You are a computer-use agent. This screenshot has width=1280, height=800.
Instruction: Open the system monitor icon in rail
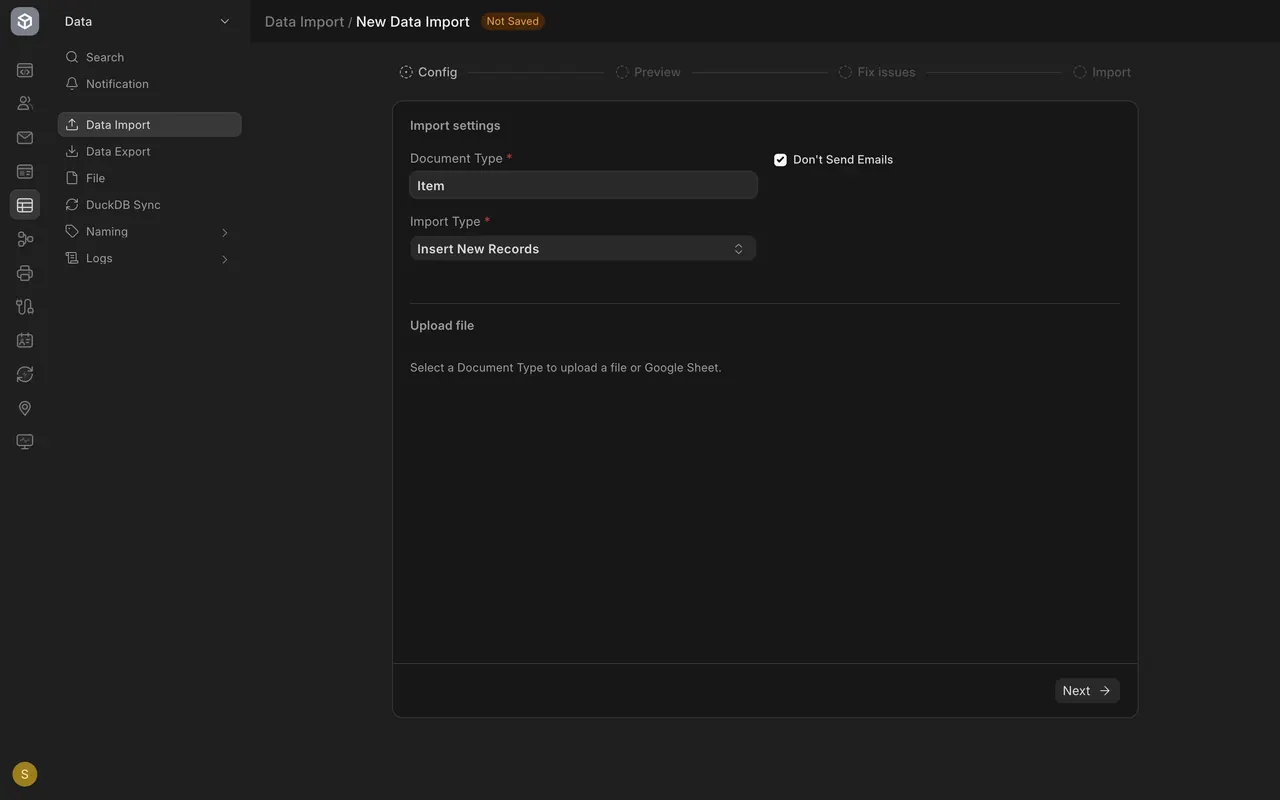[x=25, y=441]
